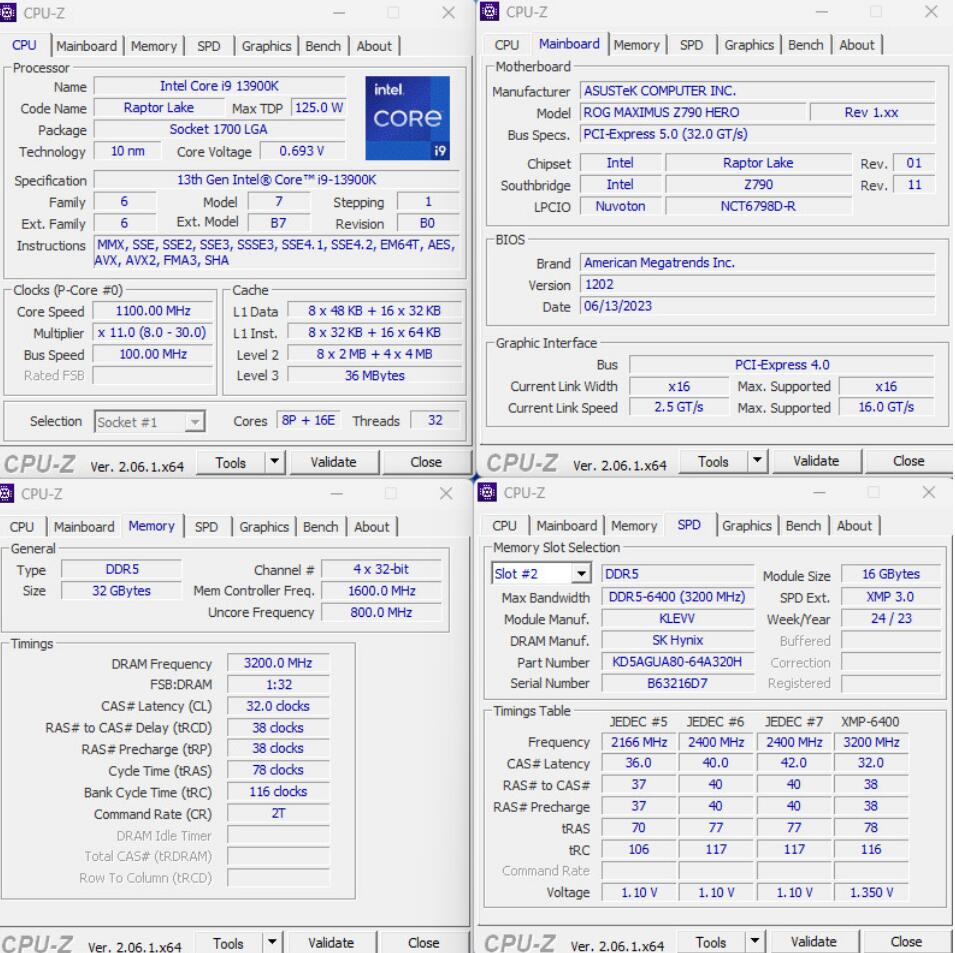Select the Memory tab in the SPD window

point(634,526)
